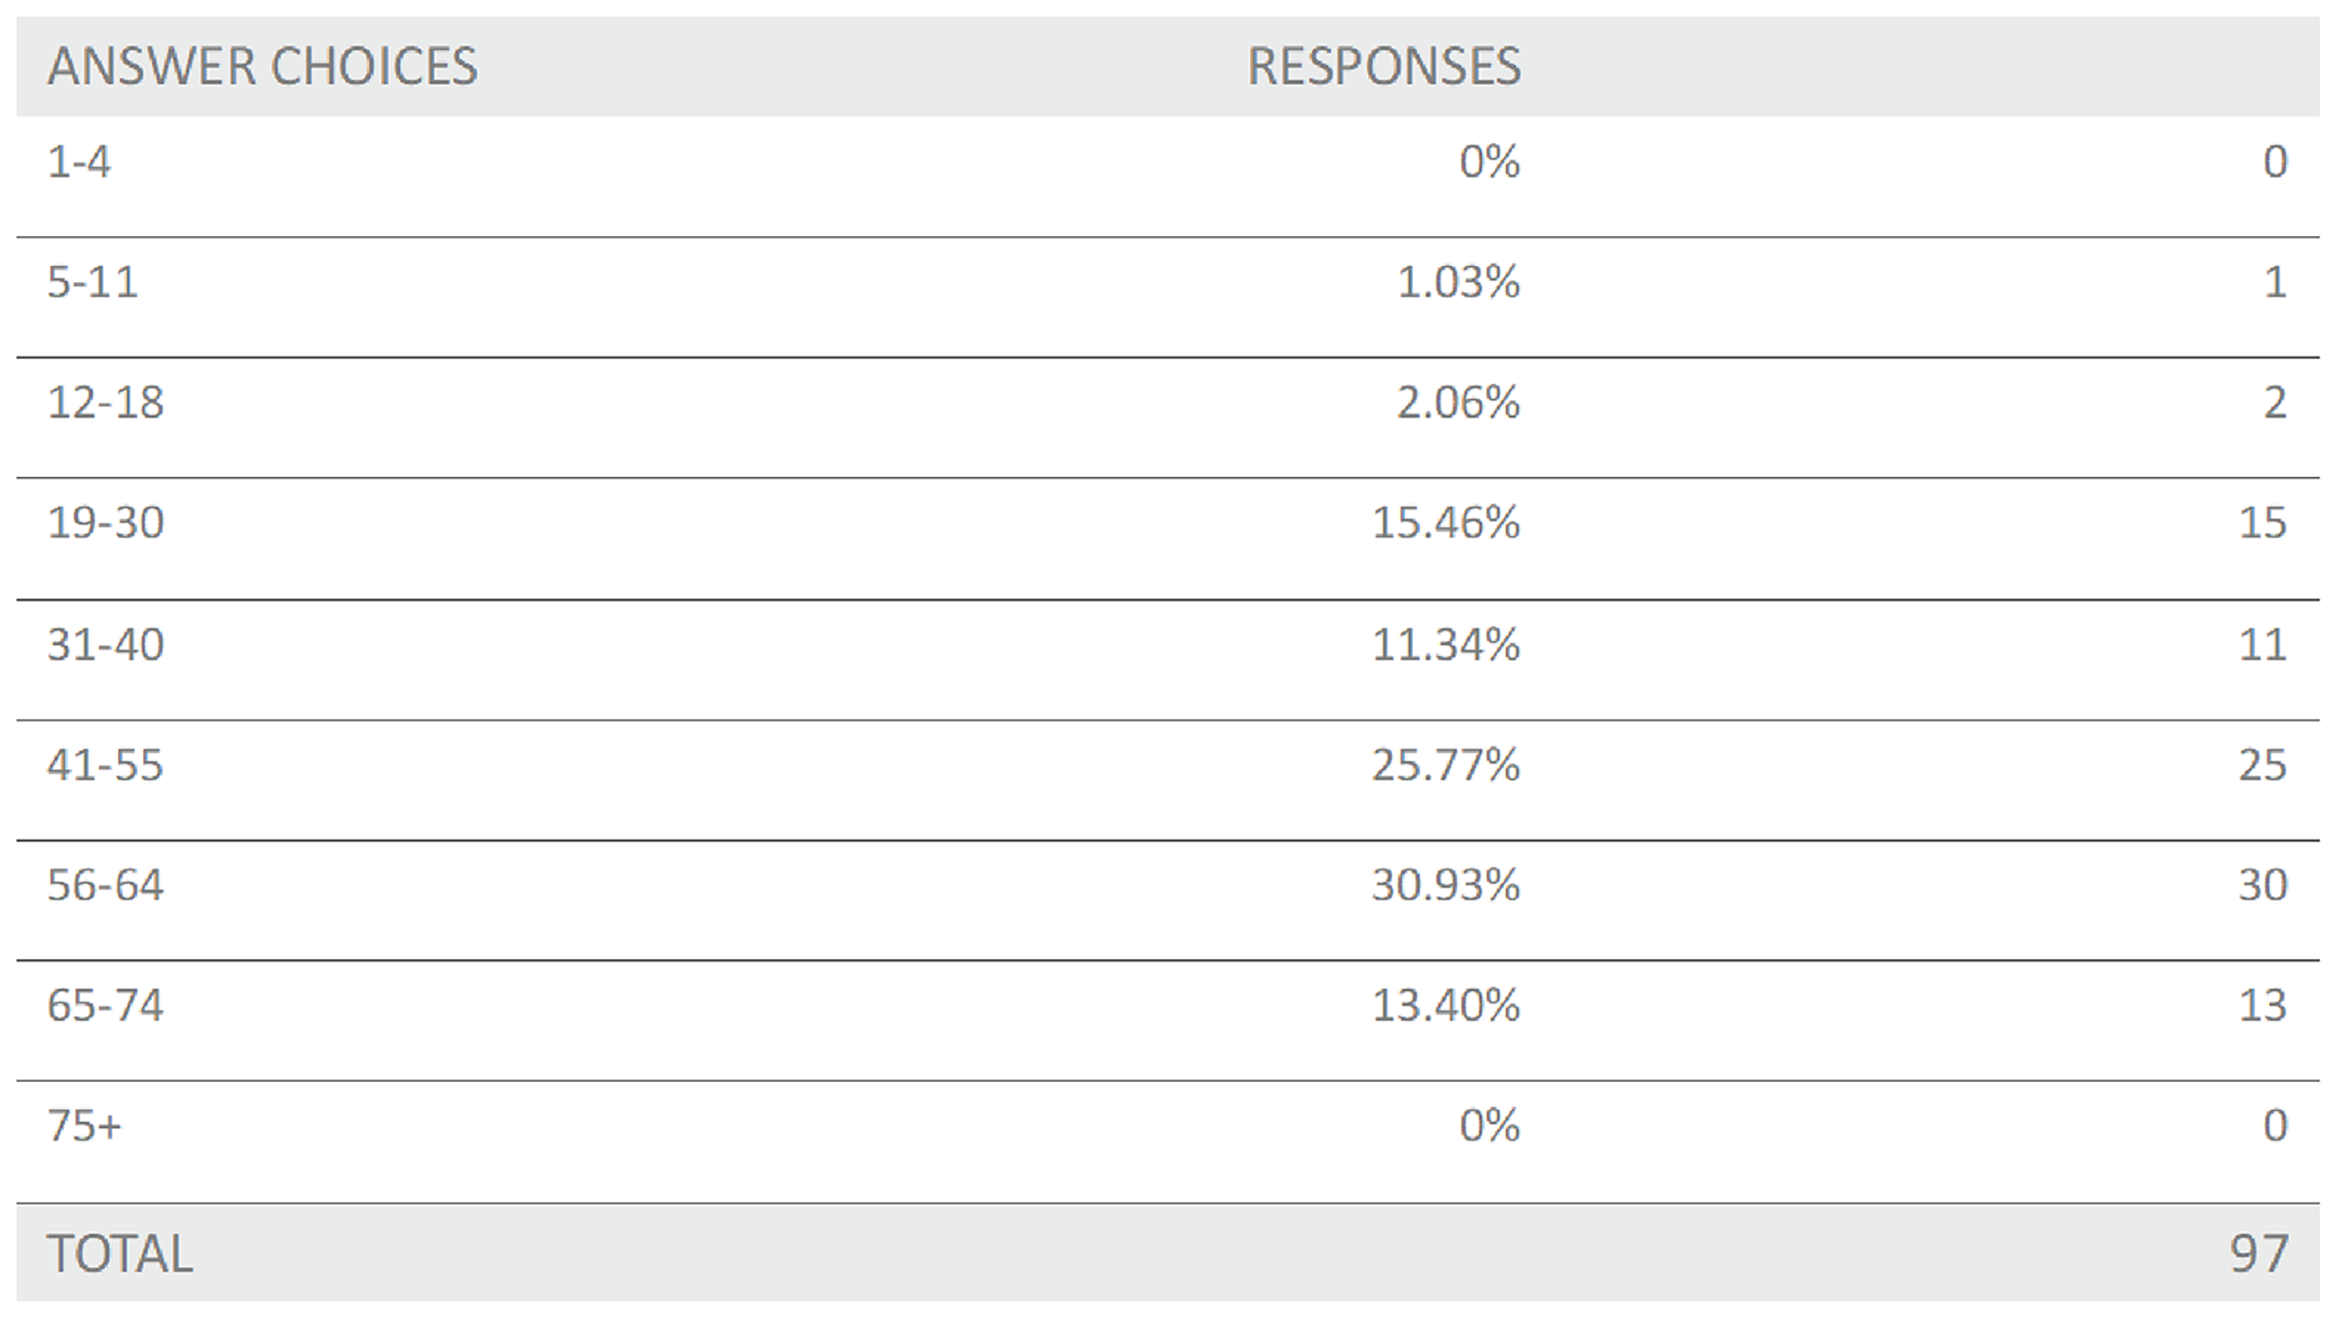This screenshot has height=1318, width=2346.
Task: Click the 12-18 age range label
Action: (x=105, y=403)
